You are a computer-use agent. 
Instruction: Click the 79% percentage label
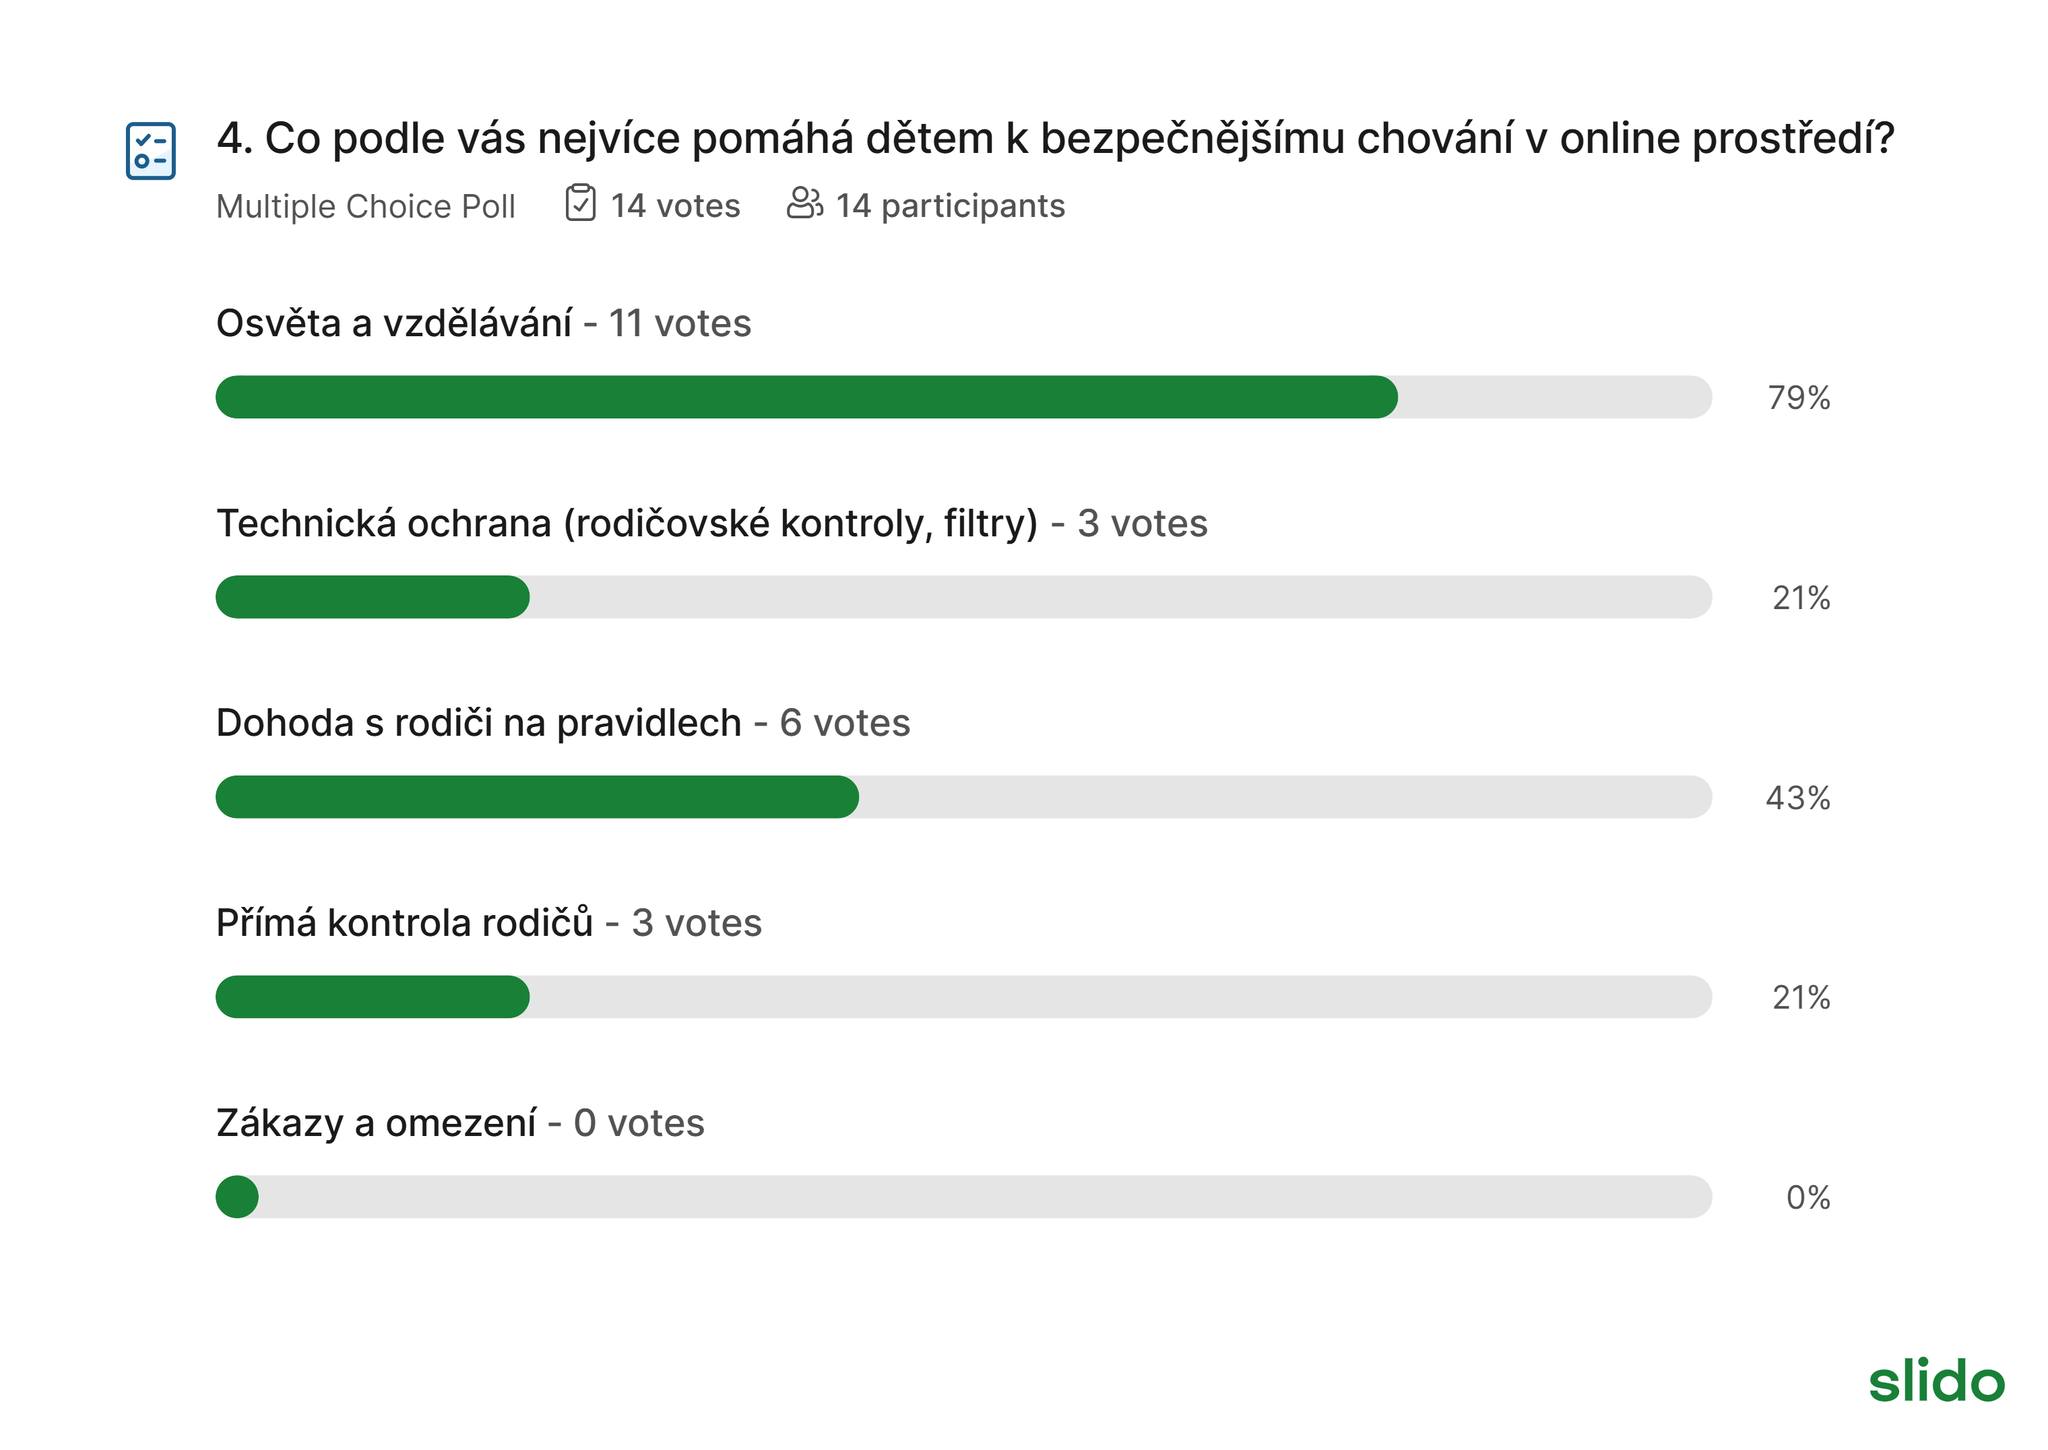pos(1799,398)
